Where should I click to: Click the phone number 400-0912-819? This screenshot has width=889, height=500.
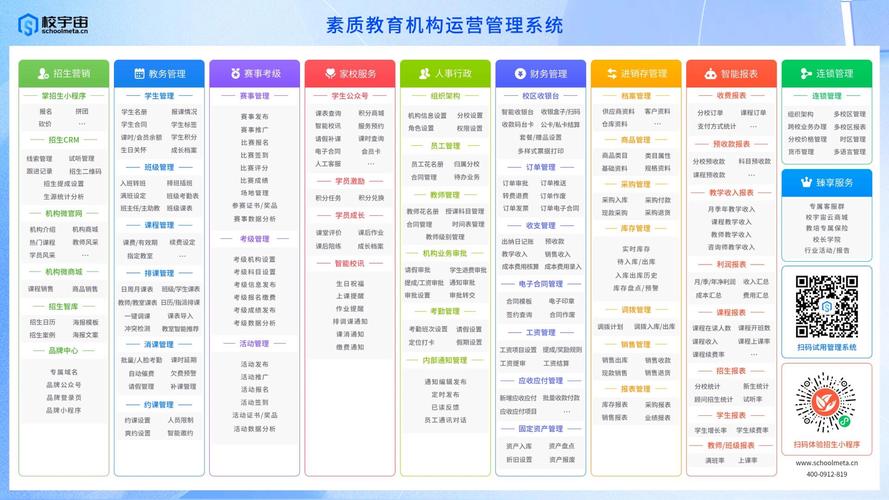pyautogui.click(x=827, y=474)
